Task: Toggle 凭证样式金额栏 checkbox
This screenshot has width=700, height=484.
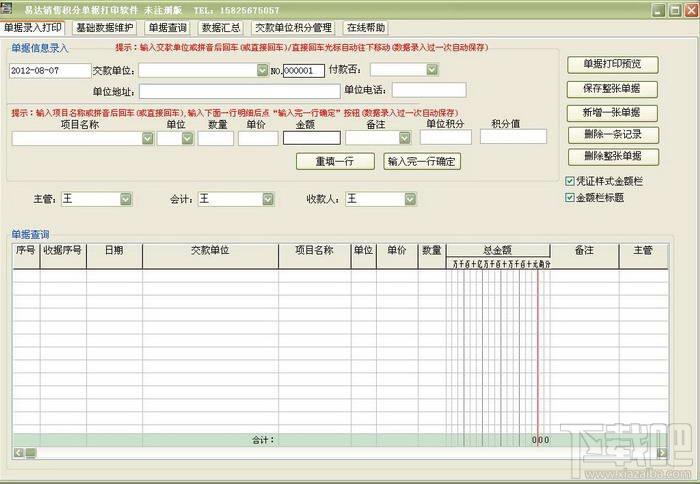Action: 570,181
